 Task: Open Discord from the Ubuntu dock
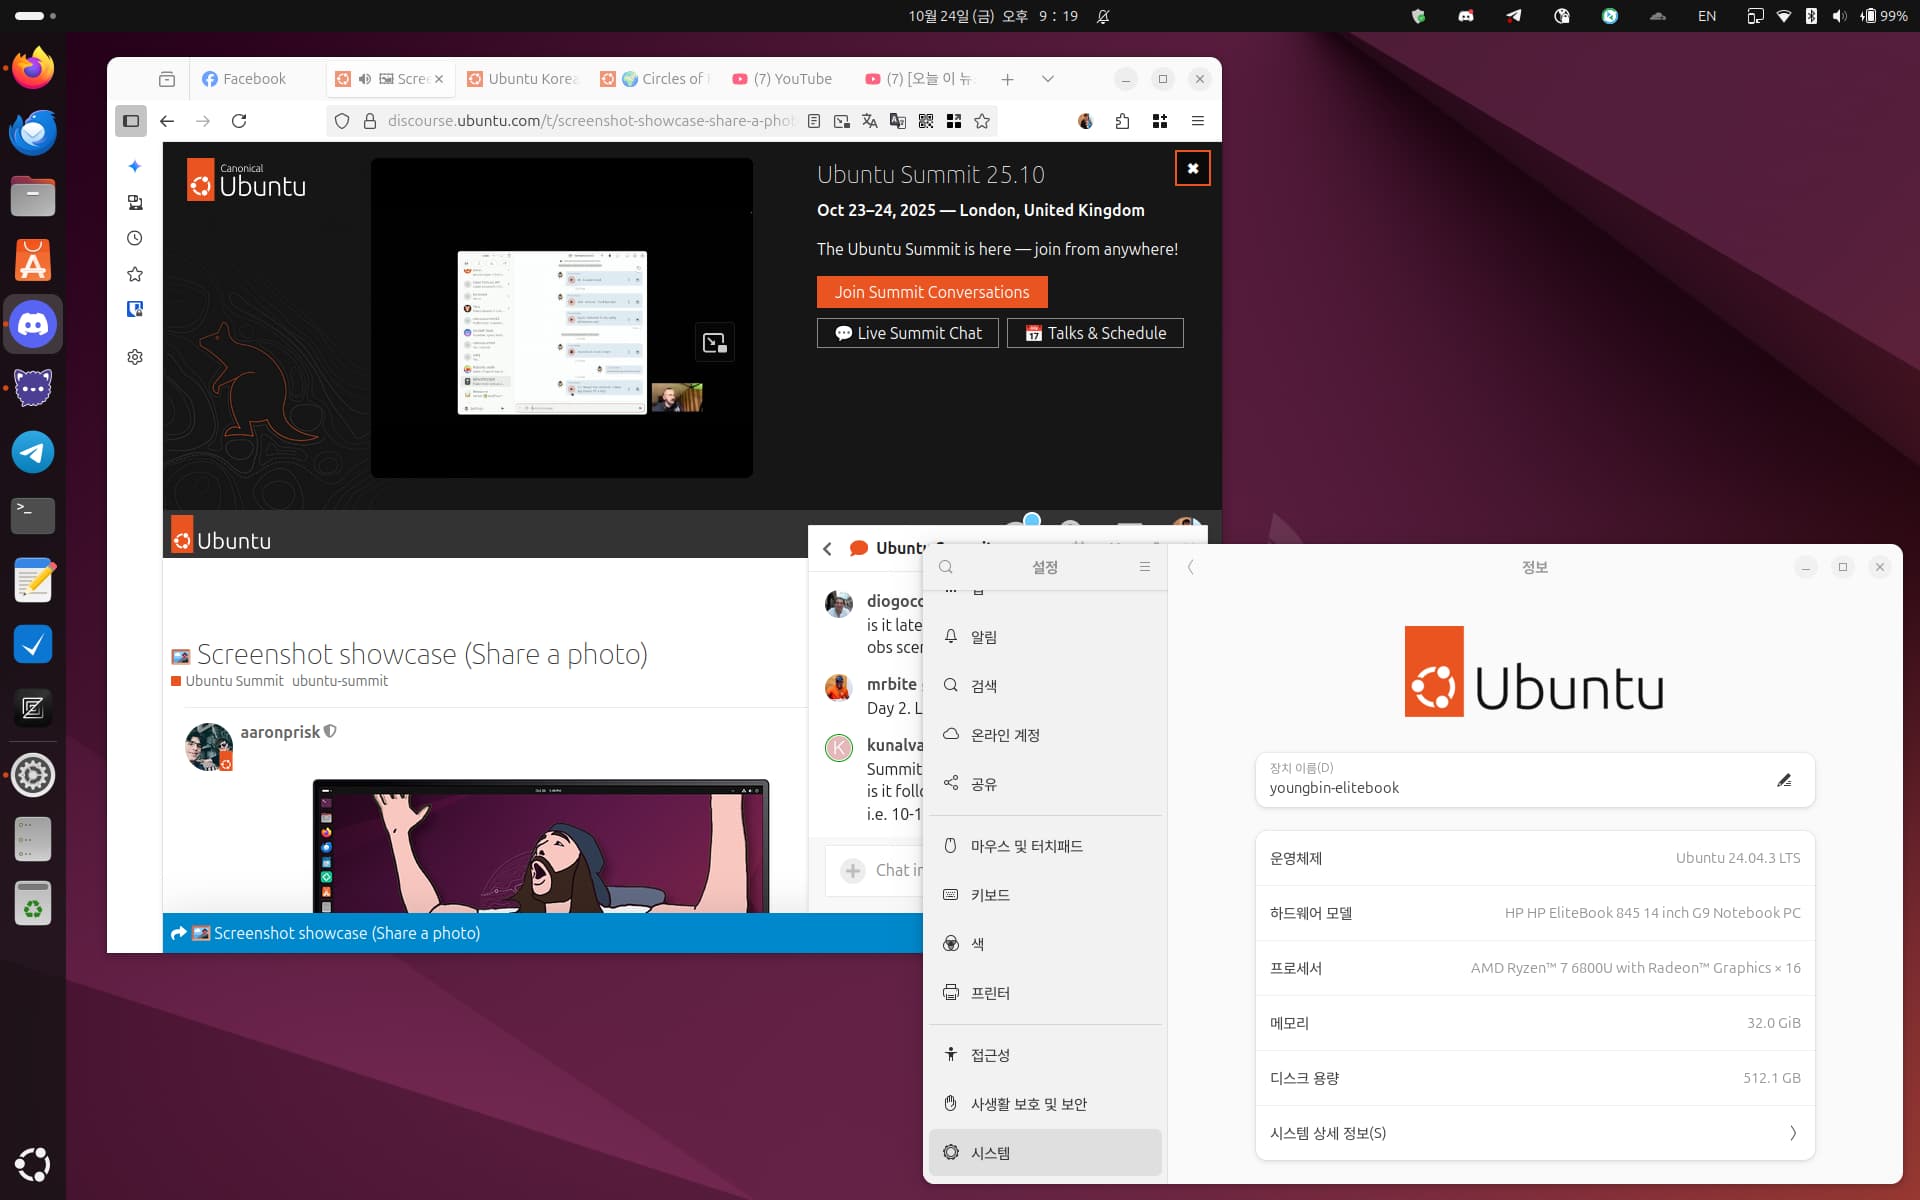click(x=33, y=324)
